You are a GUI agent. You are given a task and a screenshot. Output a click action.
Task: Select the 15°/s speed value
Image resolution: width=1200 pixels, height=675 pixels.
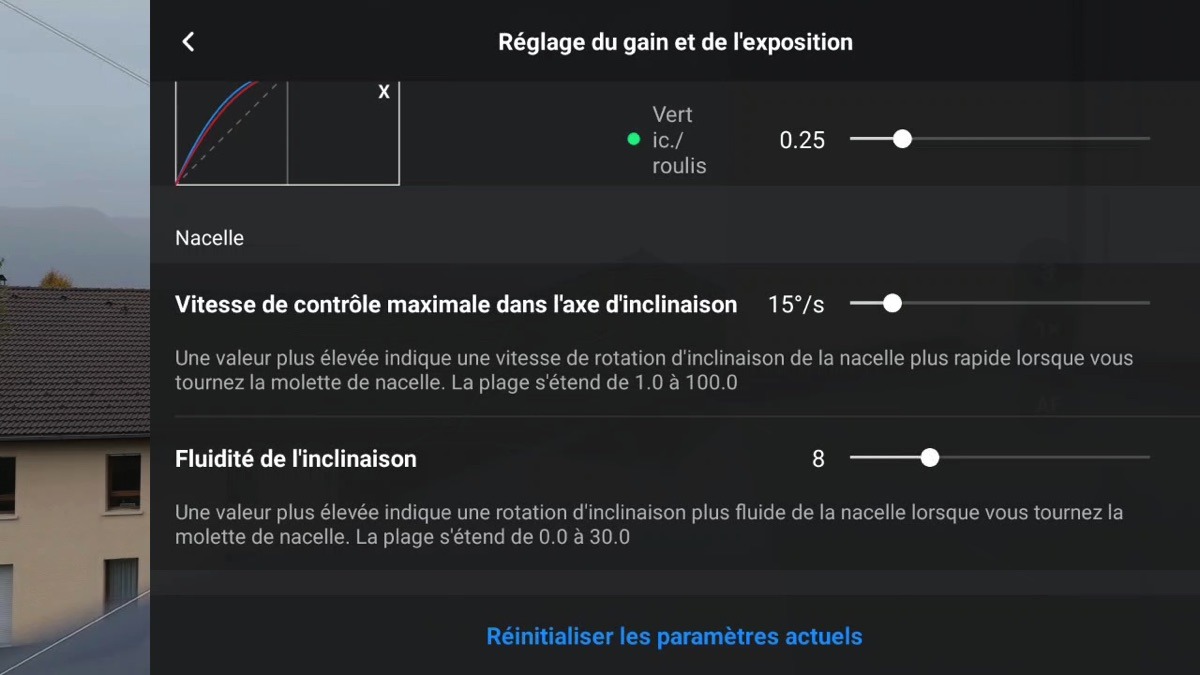[x=796, y=305]
